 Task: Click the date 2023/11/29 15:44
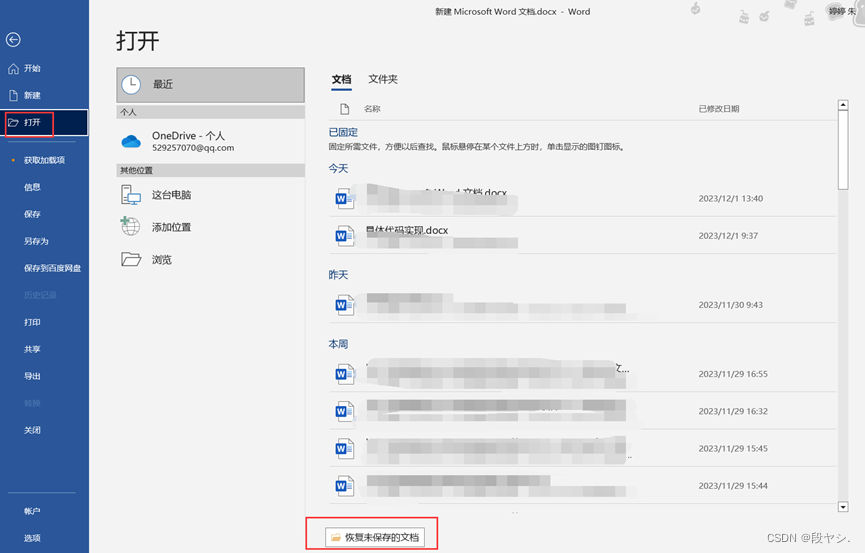(733, 486)
